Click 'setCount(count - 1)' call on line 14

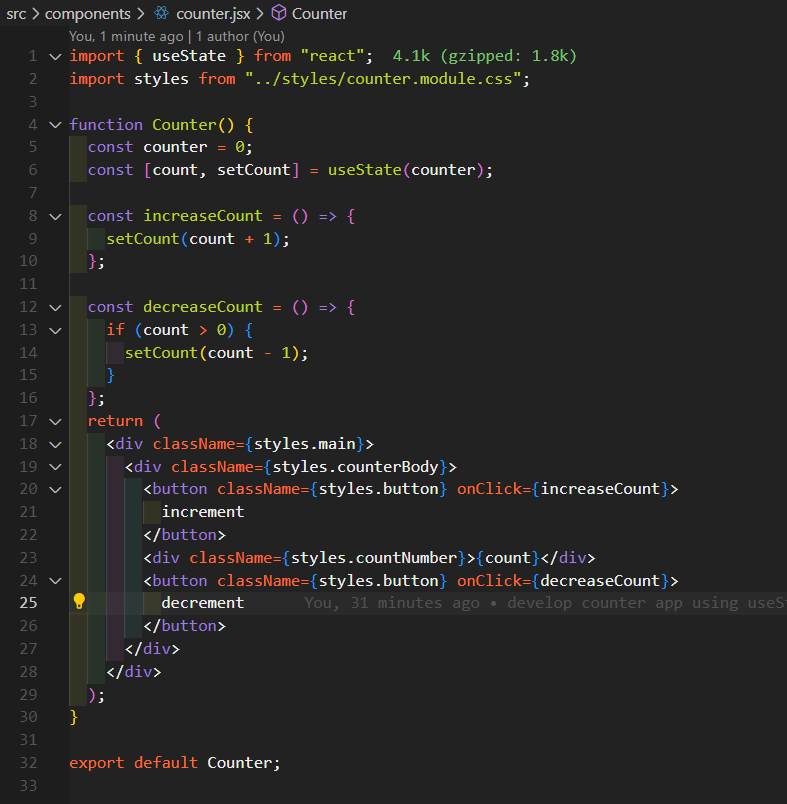(x=212, y=353)
